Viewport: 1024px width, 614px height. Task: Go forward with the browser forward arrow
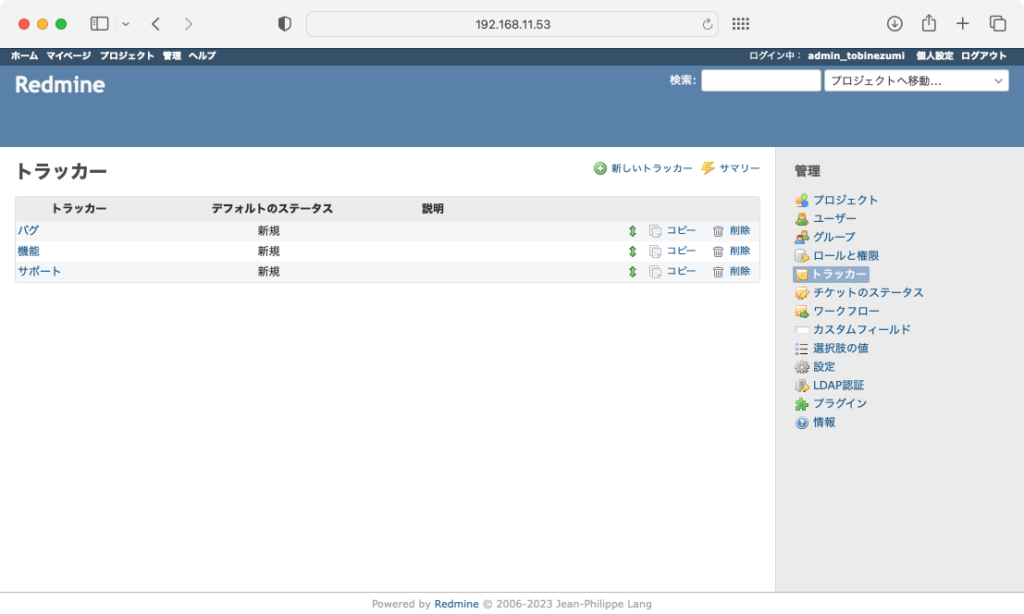(x=188, y=24)
